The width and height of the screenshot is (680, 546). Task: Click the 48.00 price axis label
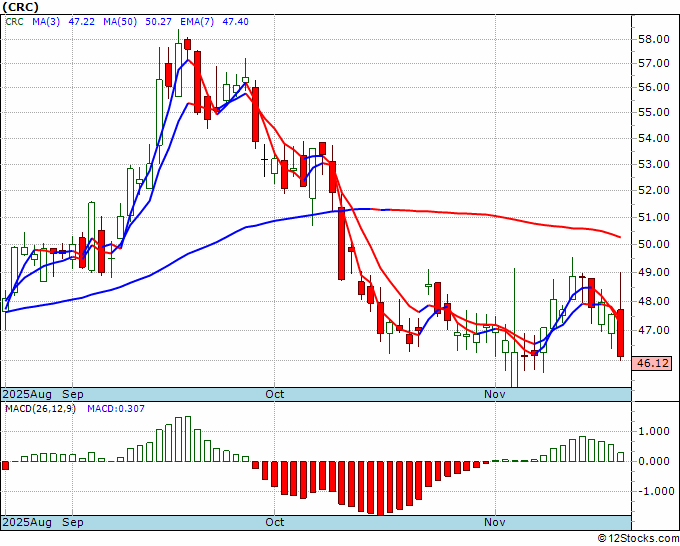[654, 301]
